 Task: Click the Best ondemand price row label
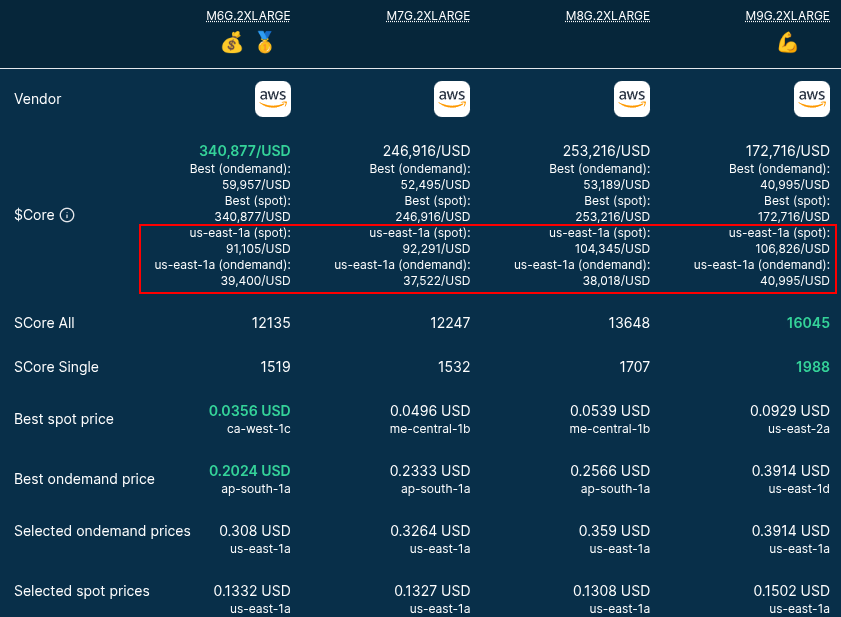(x=84, y=479)
